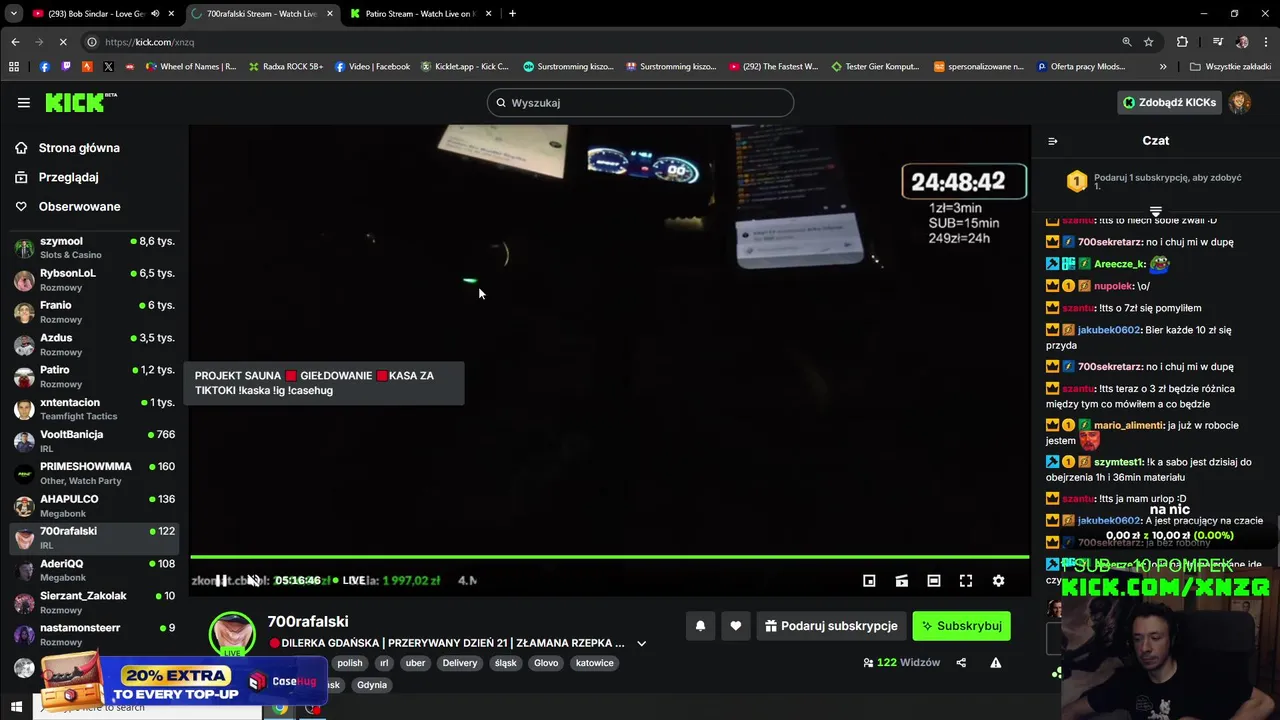Open Patiro channel in sidebar
Screen dimensions: 1280x720
pos(95,377)
